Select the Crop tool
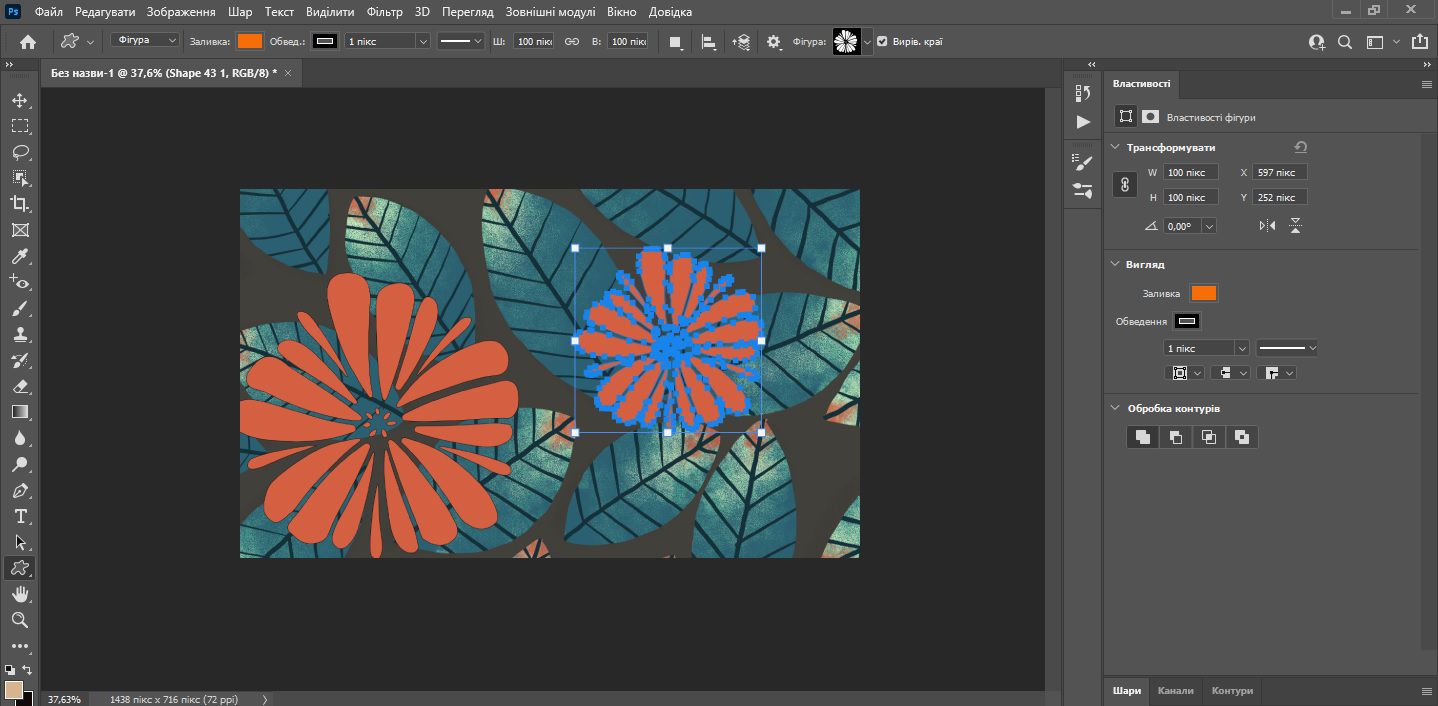 pyautogui.click(x=19, y=204)
